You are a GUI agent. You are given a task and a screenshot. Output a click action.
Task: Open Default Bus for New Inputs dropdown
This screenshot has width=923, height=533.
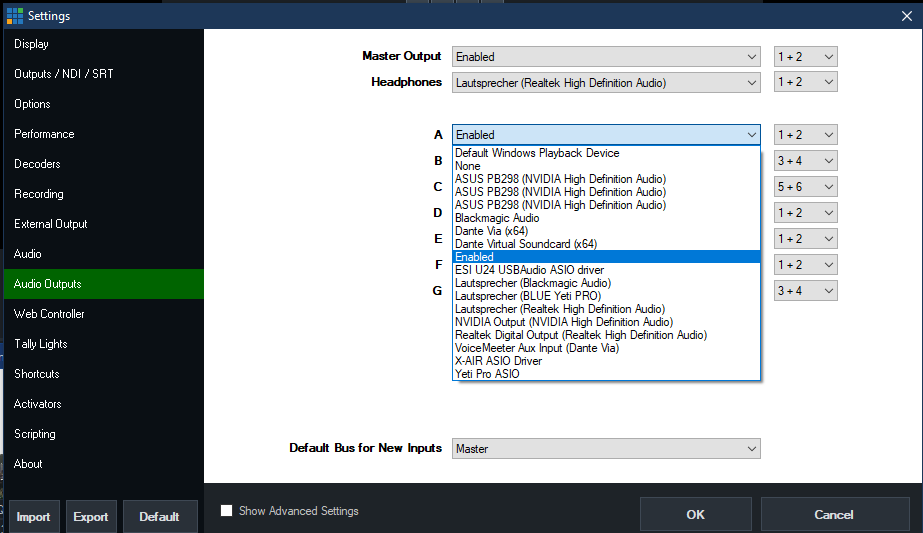click(605, 449)
